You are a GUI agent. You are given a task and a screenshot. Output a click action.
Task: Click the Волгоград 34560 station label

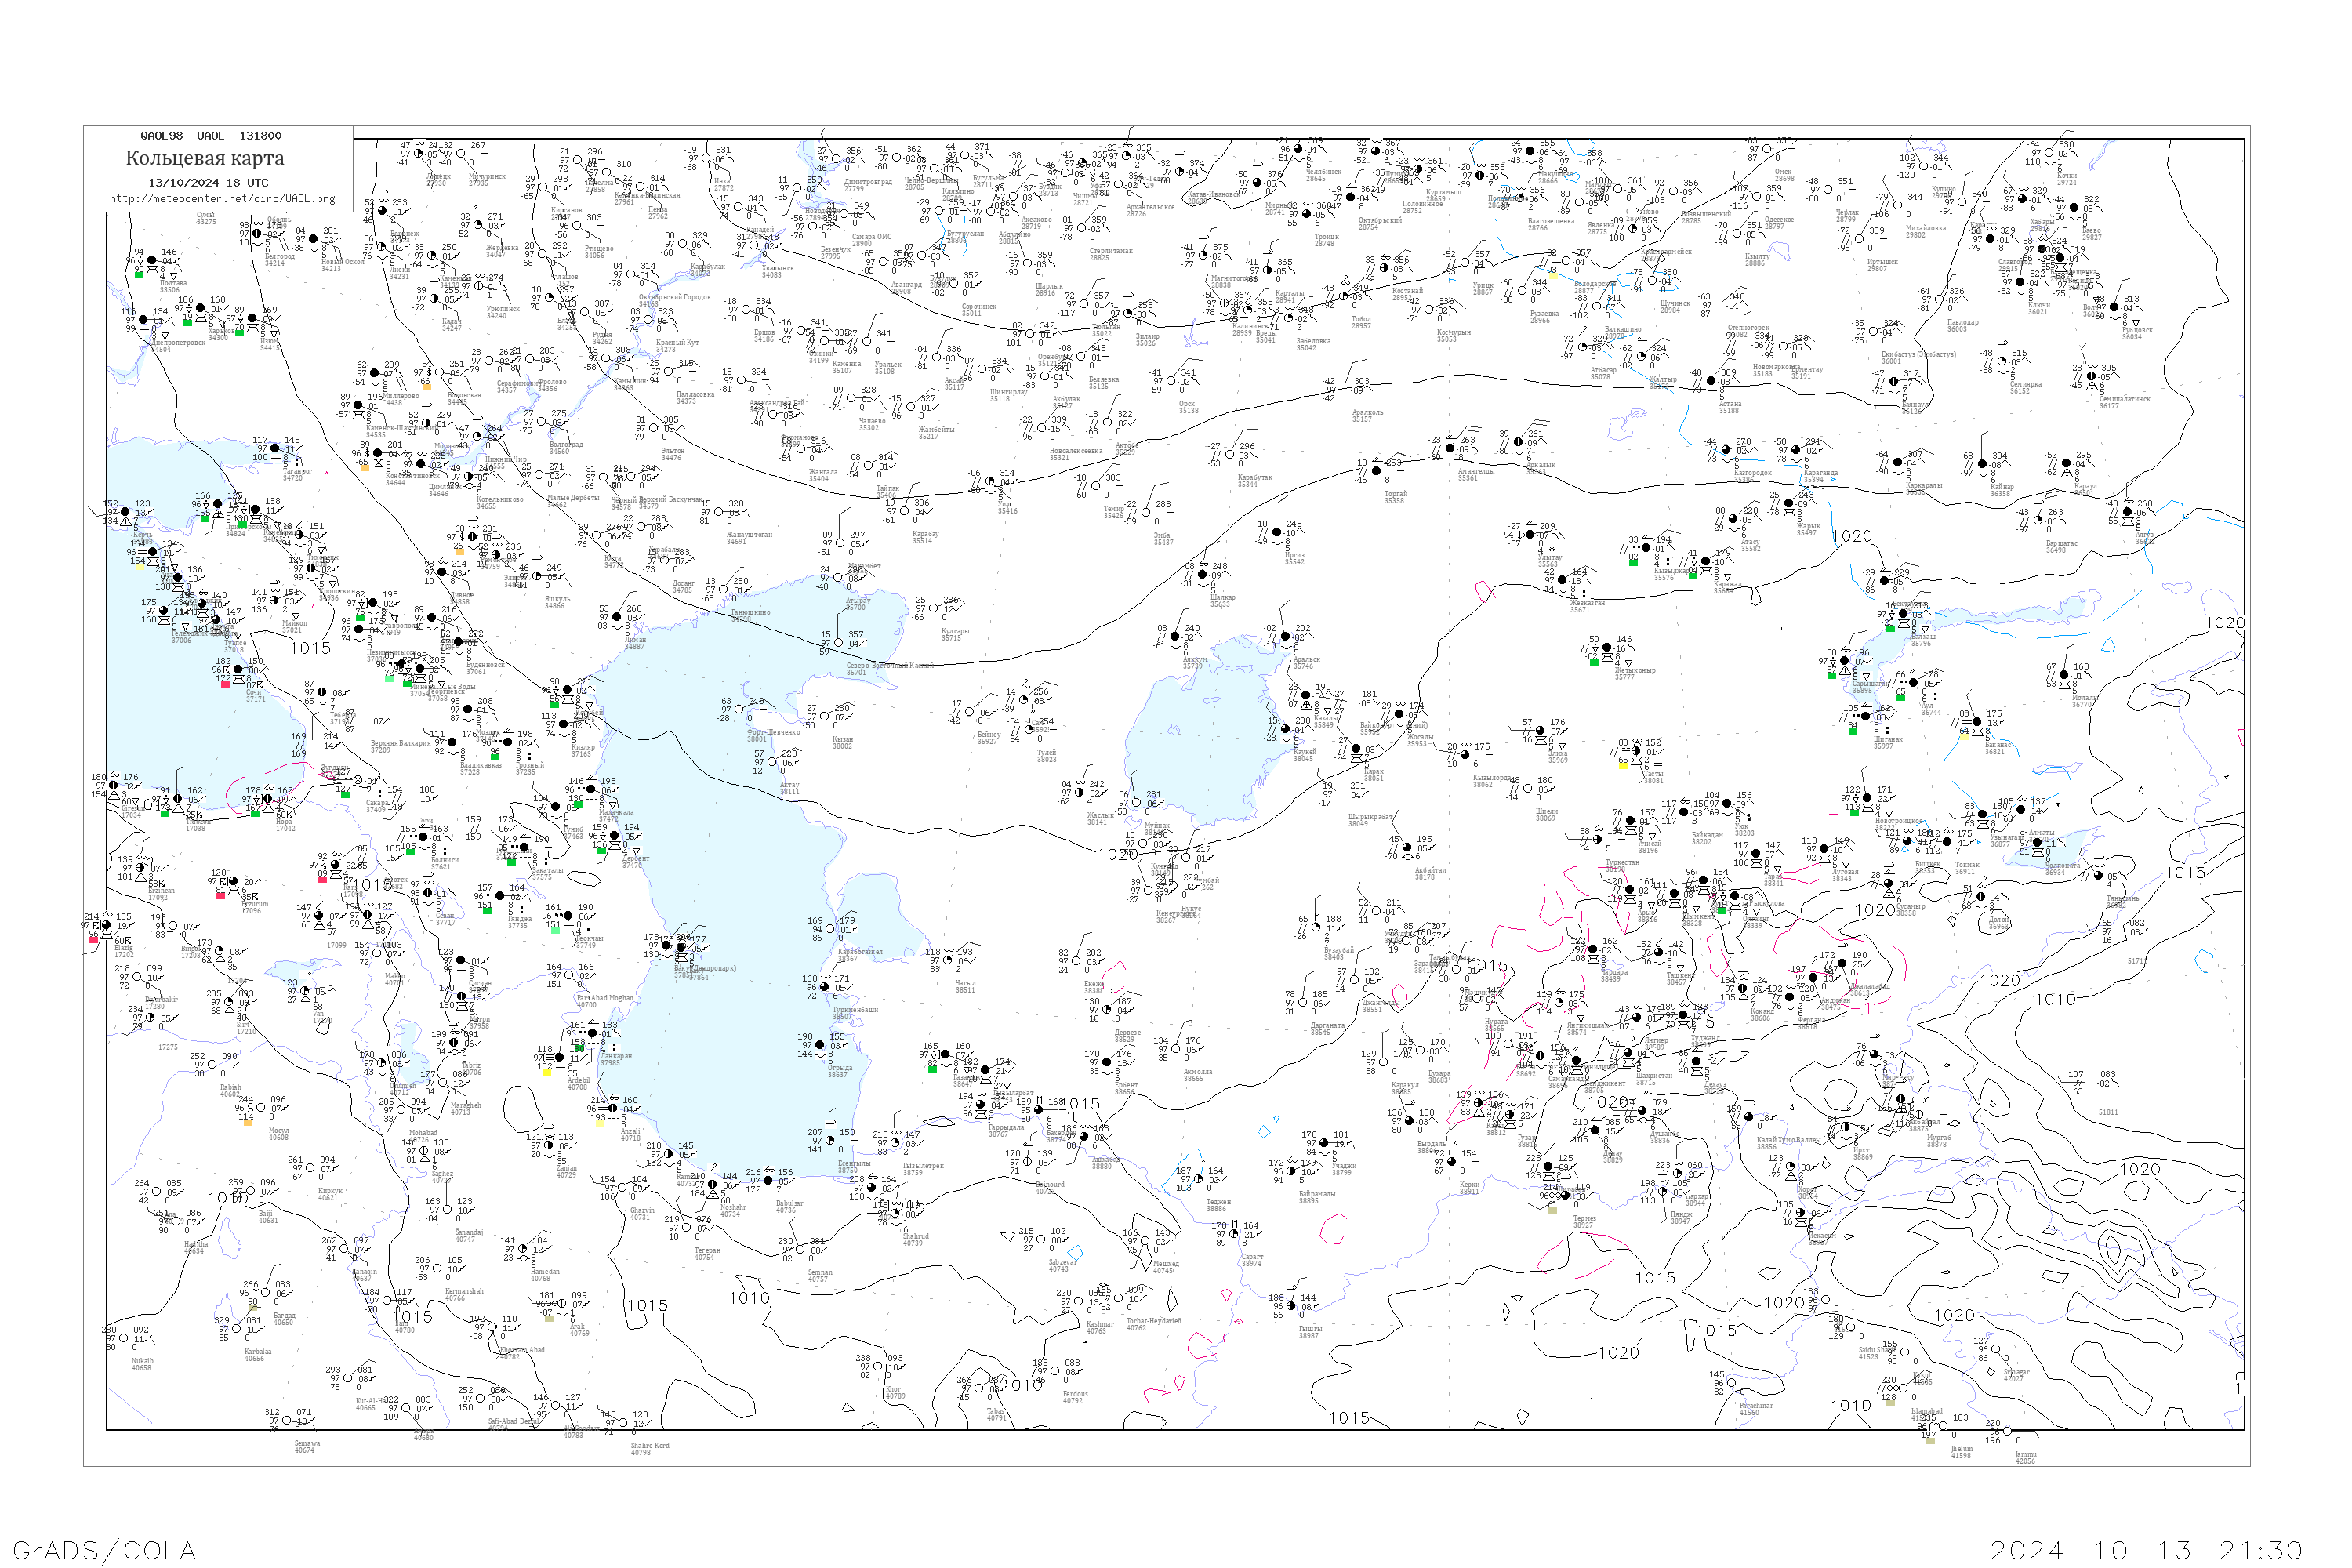[x=566, y=448]
